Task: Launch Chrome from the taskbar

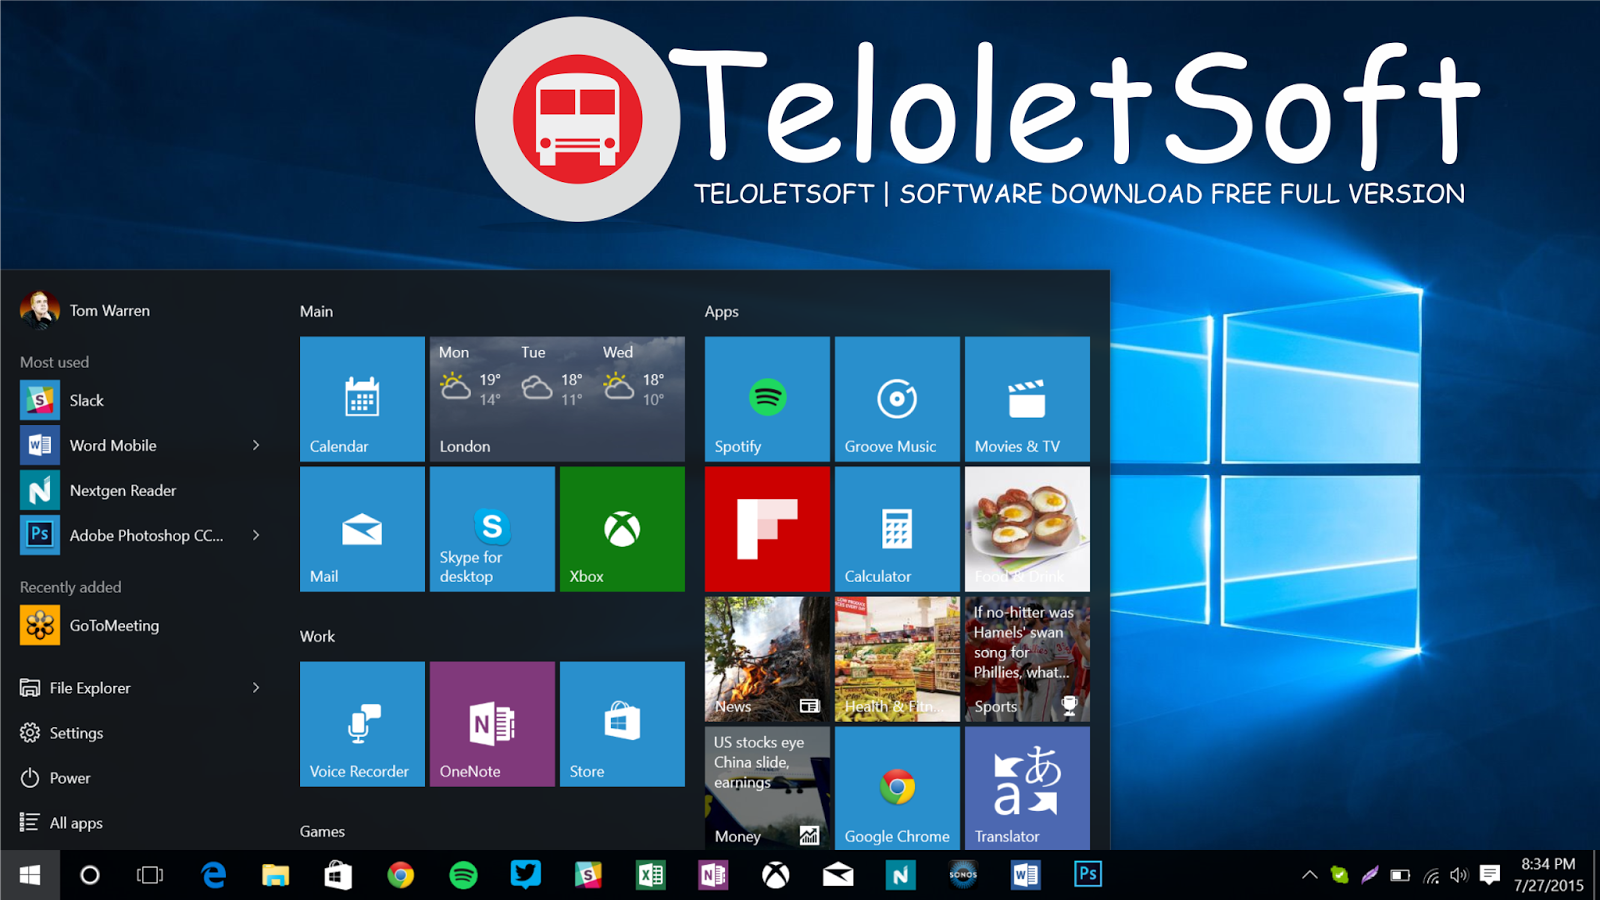Action: click(x=401, y=875)
